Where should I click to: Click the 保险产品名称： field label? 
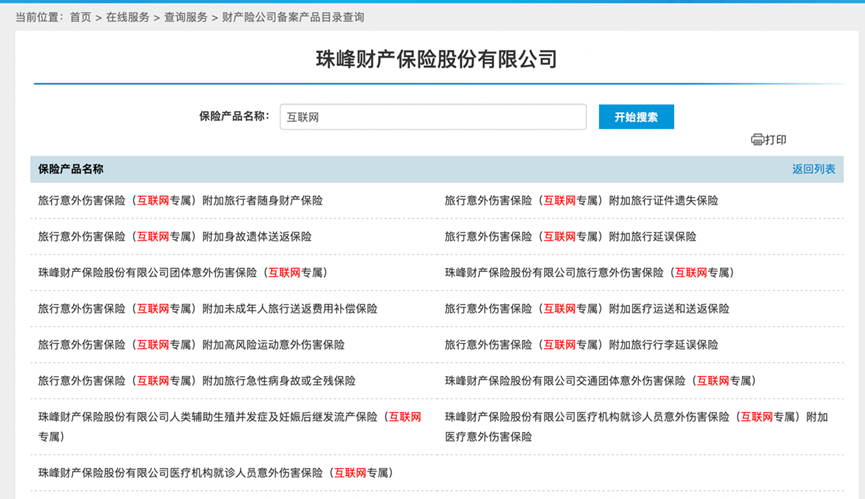coord(234,116)
